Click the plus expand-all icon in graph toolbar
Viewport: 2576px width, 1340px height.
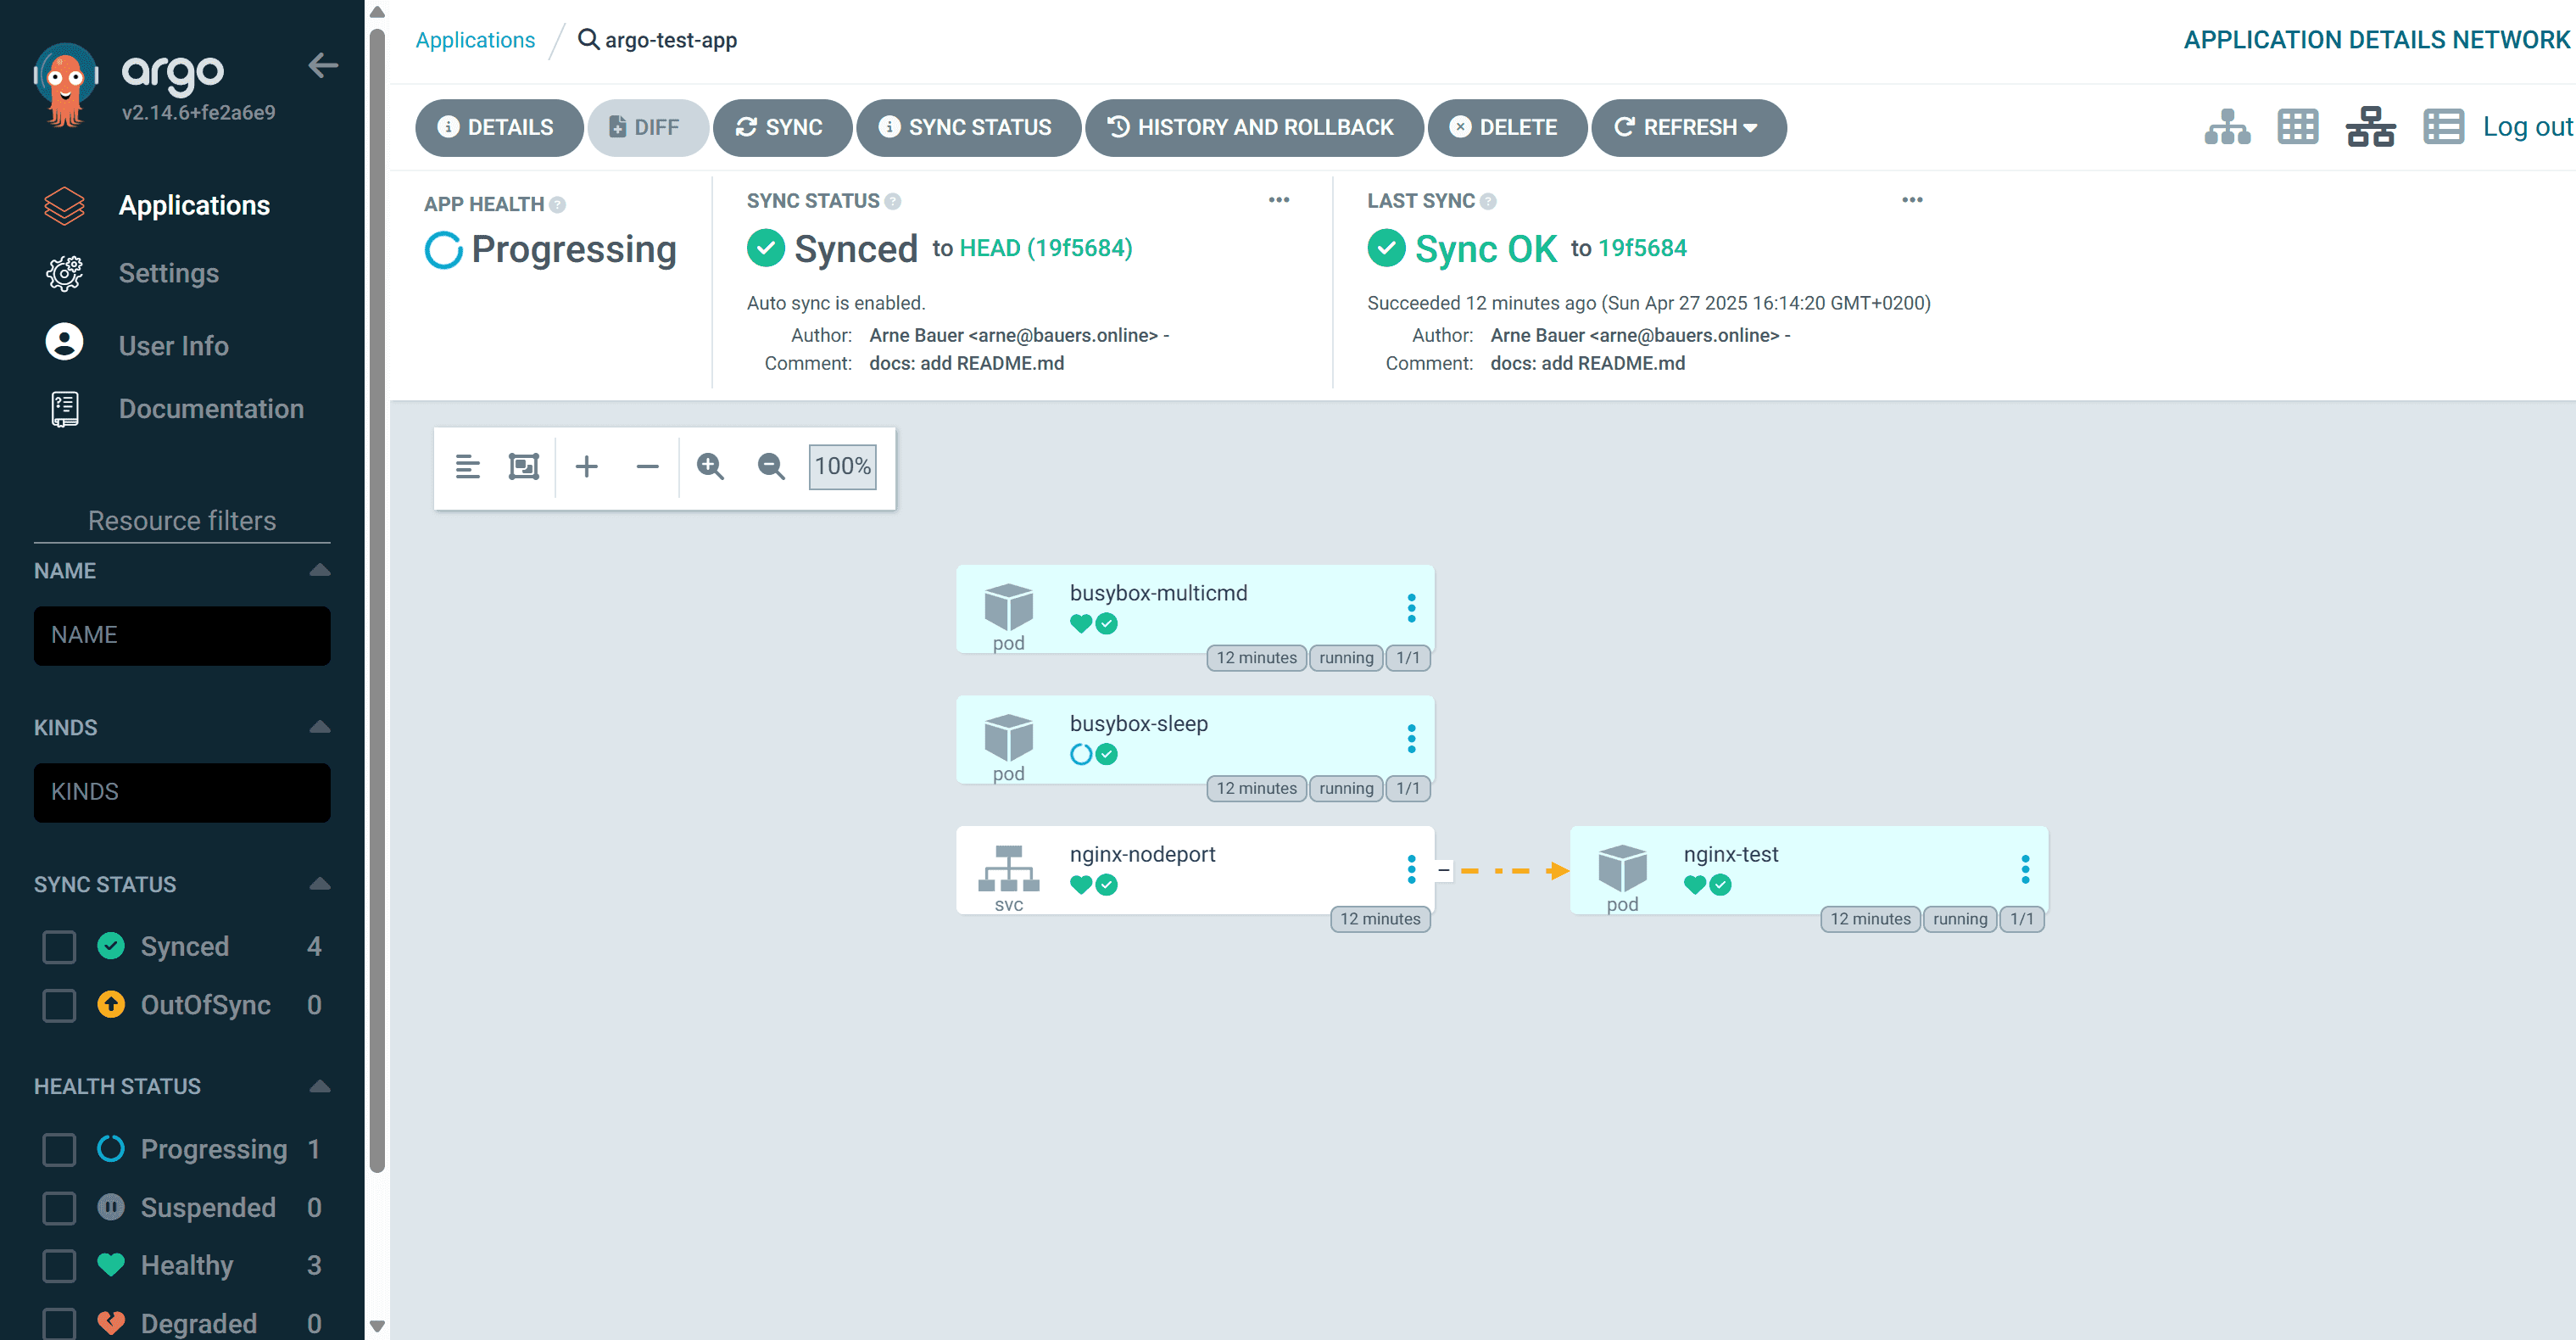tap(587, 466)
